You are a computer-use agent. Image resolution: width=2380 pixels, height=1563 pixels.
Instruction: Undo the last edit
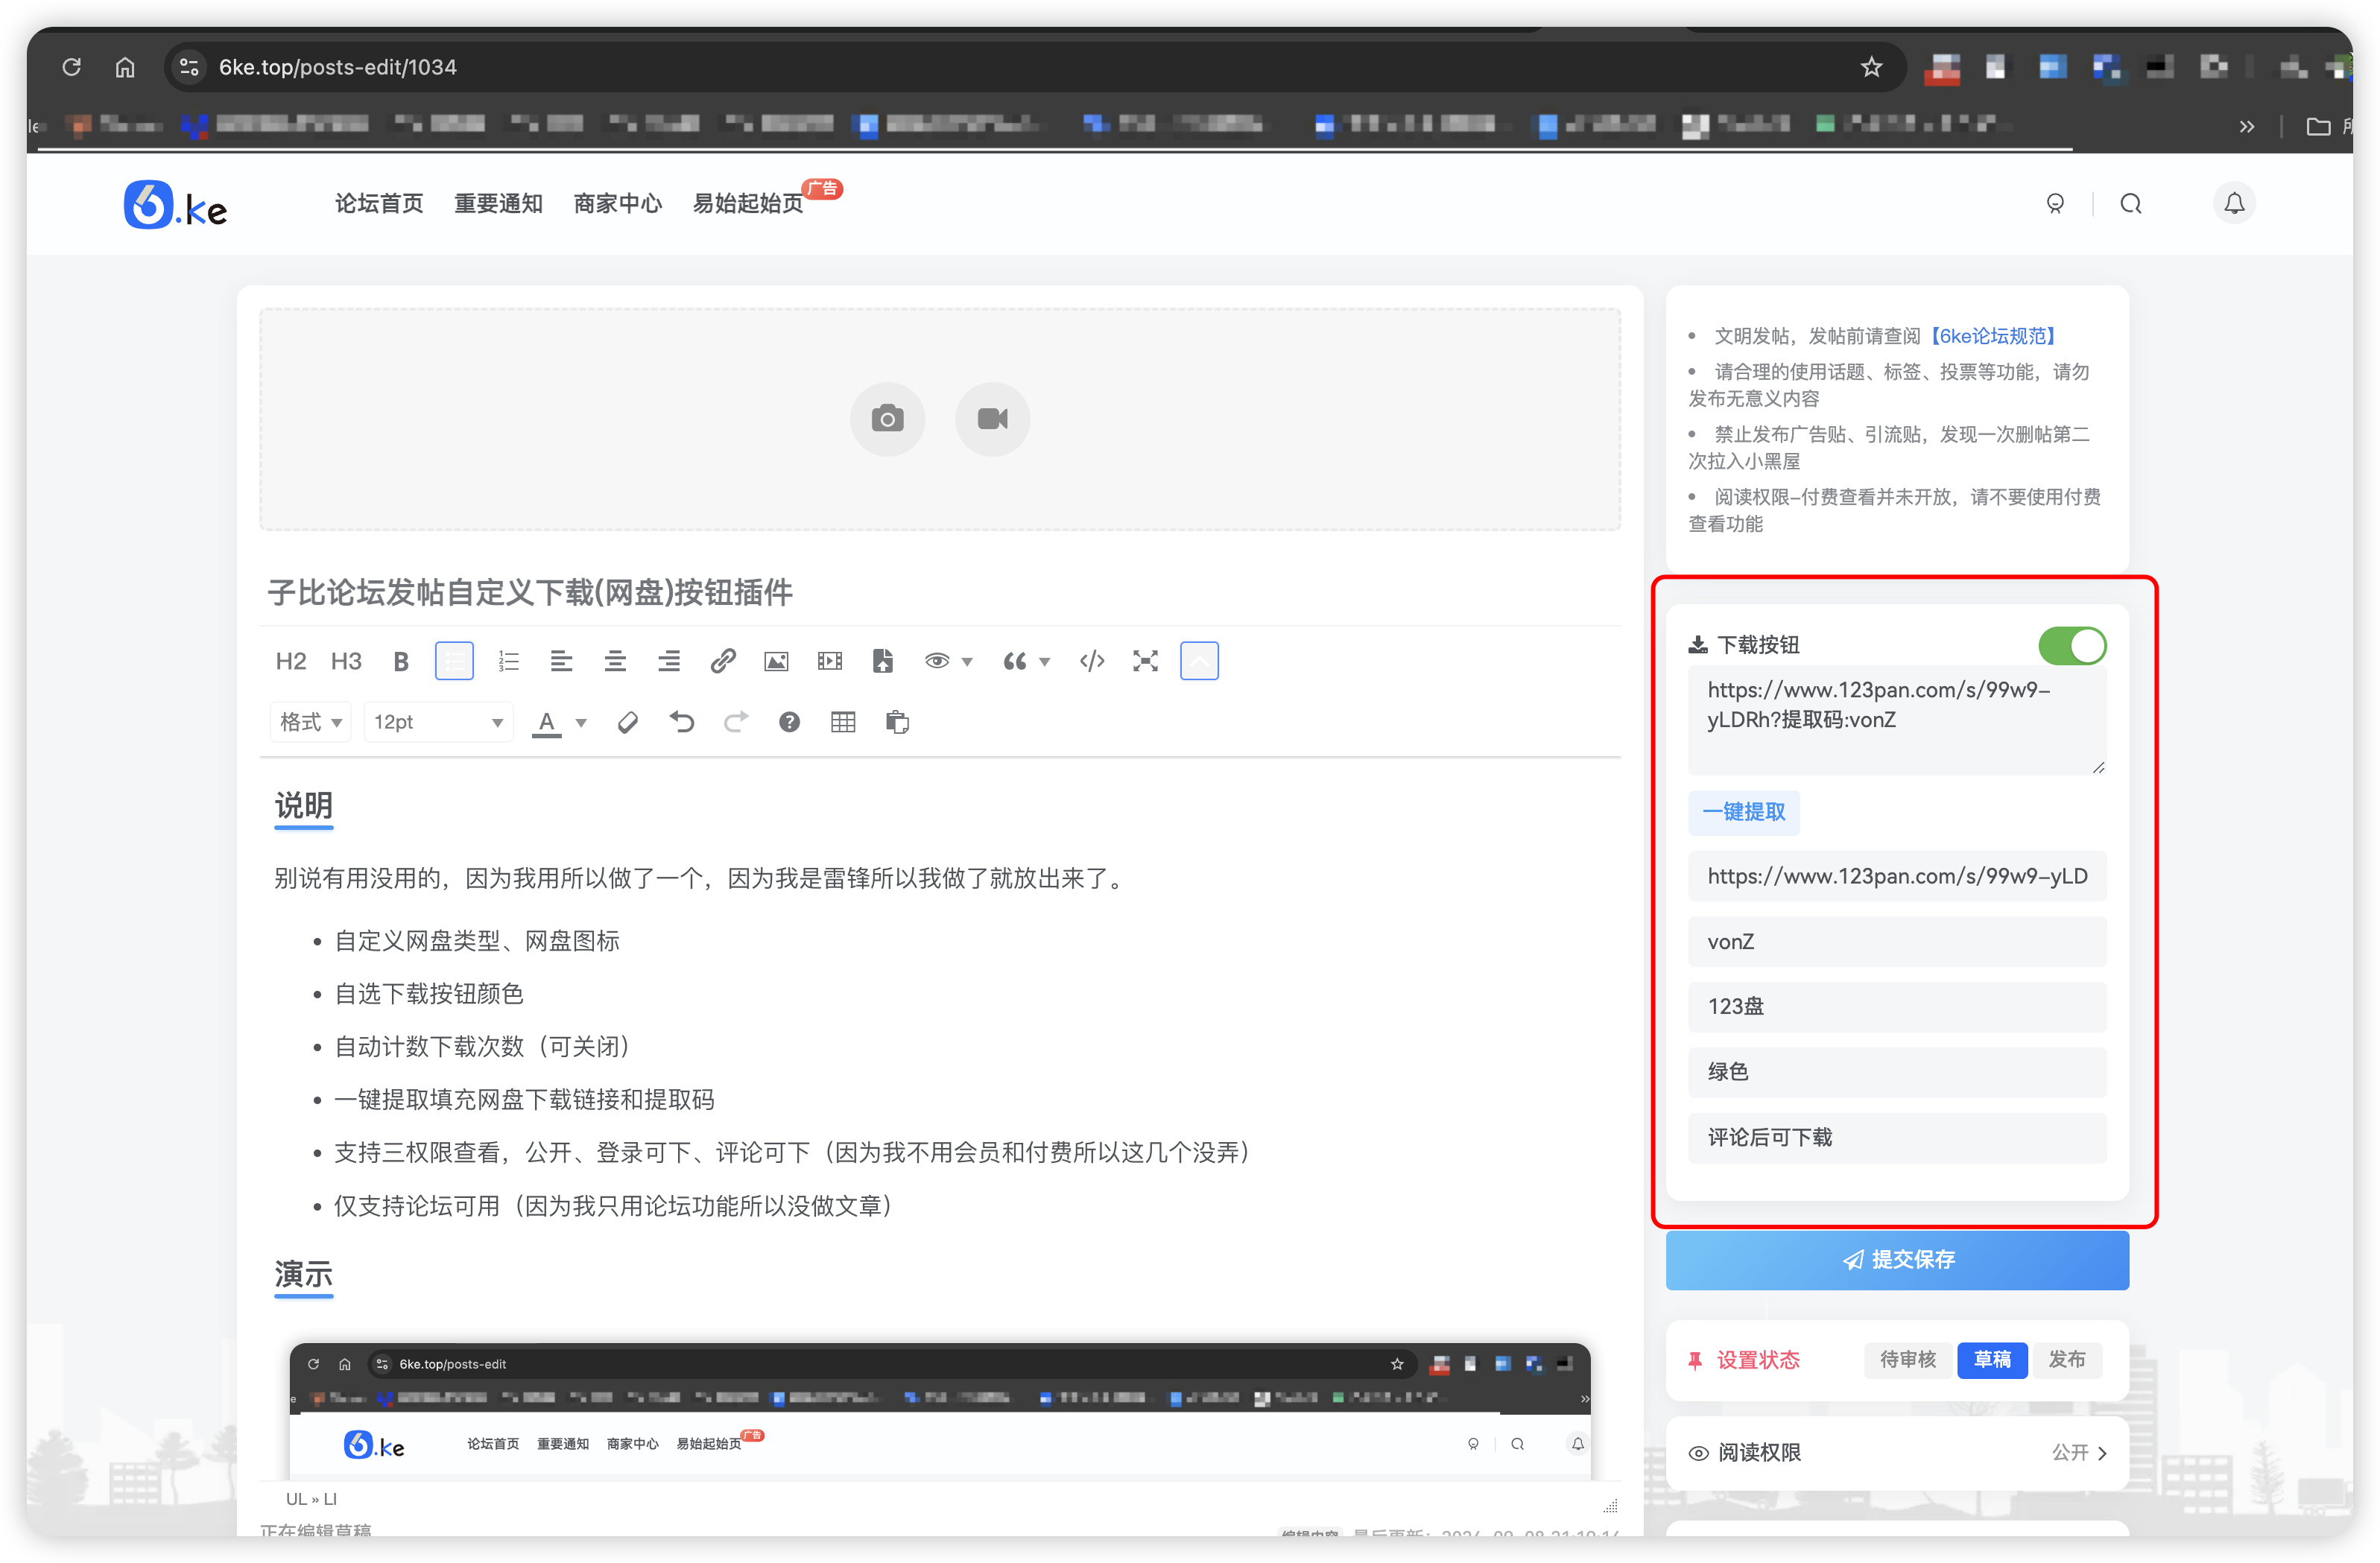pyautogui.click(x=681, y=722)
